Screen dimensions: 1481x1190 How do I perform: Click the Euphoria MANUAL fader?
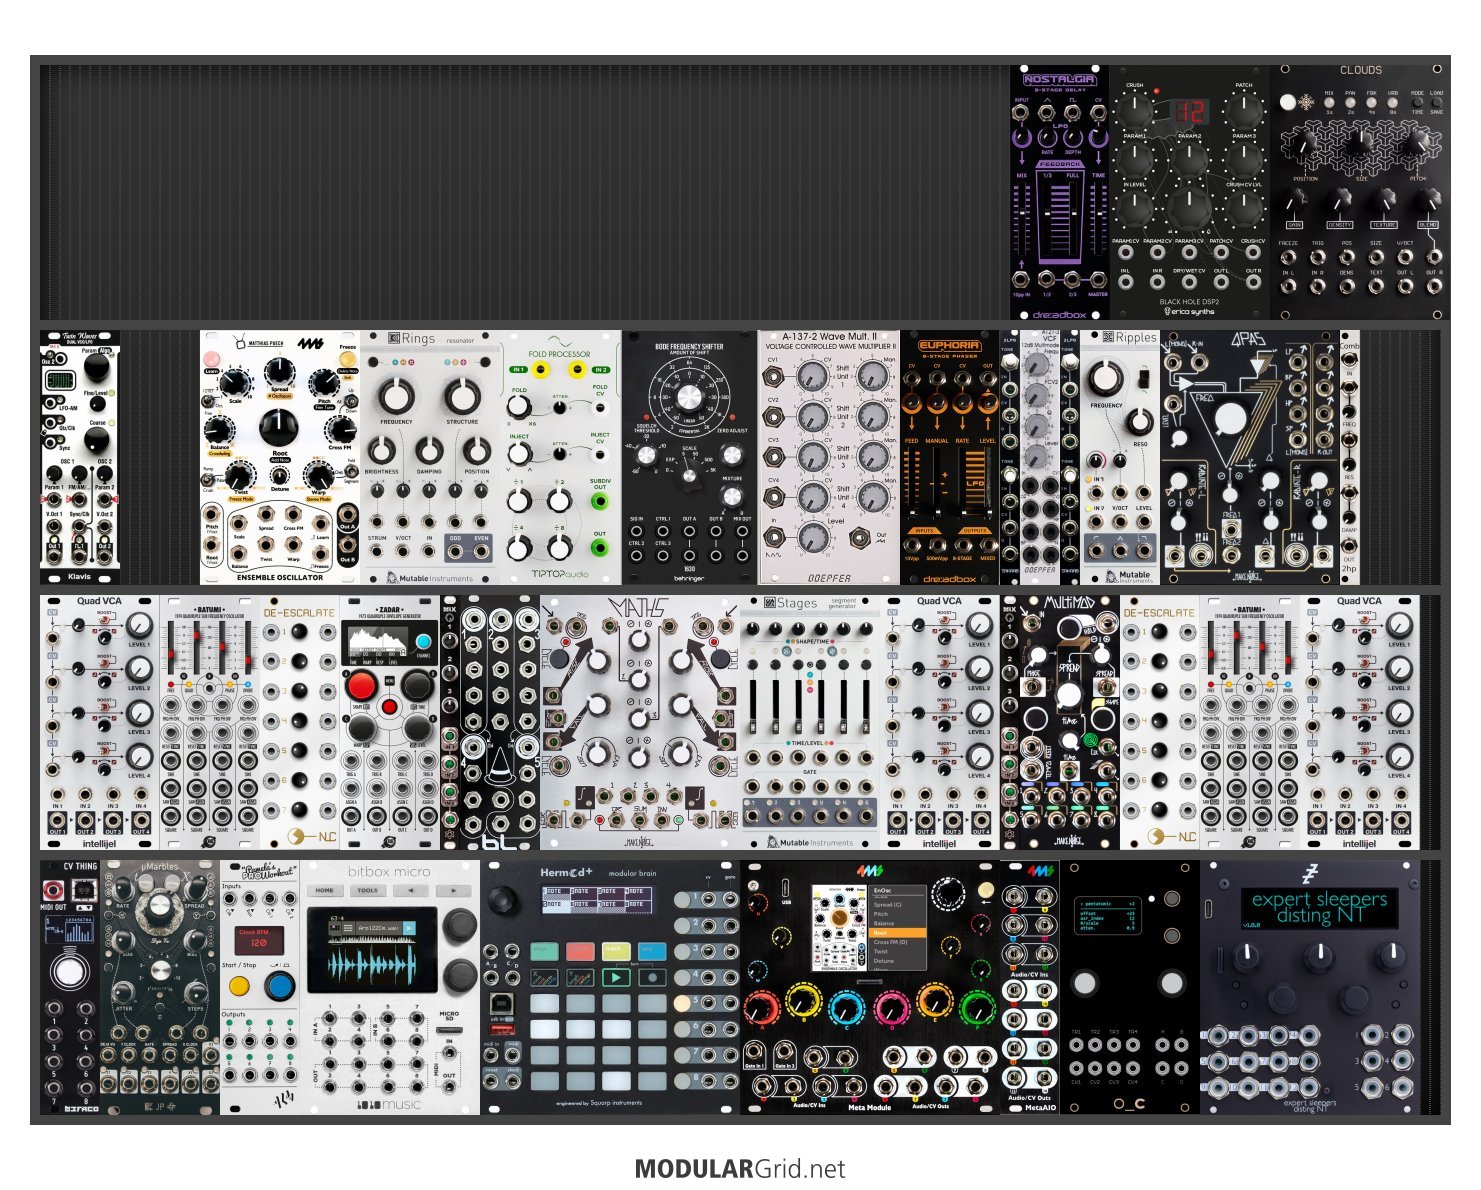(936, 480)
